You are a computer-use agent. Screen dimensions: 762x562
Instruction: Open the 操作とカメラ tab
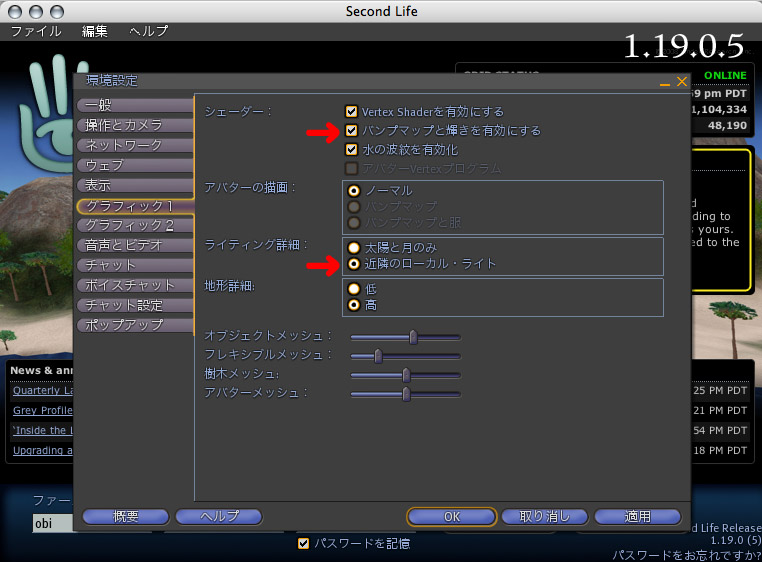135,125
